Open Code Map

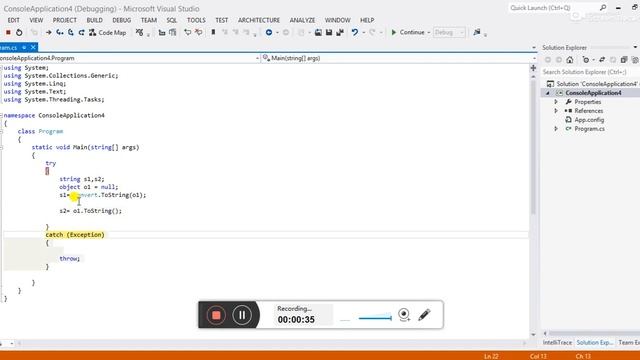(x=108, y=32)
